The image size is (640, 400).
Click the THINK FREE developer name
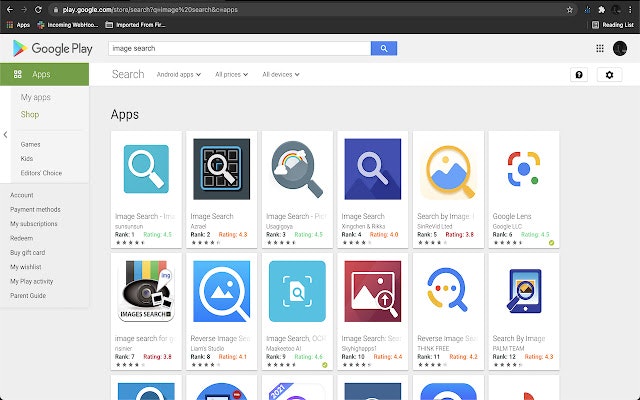point(433,348)
